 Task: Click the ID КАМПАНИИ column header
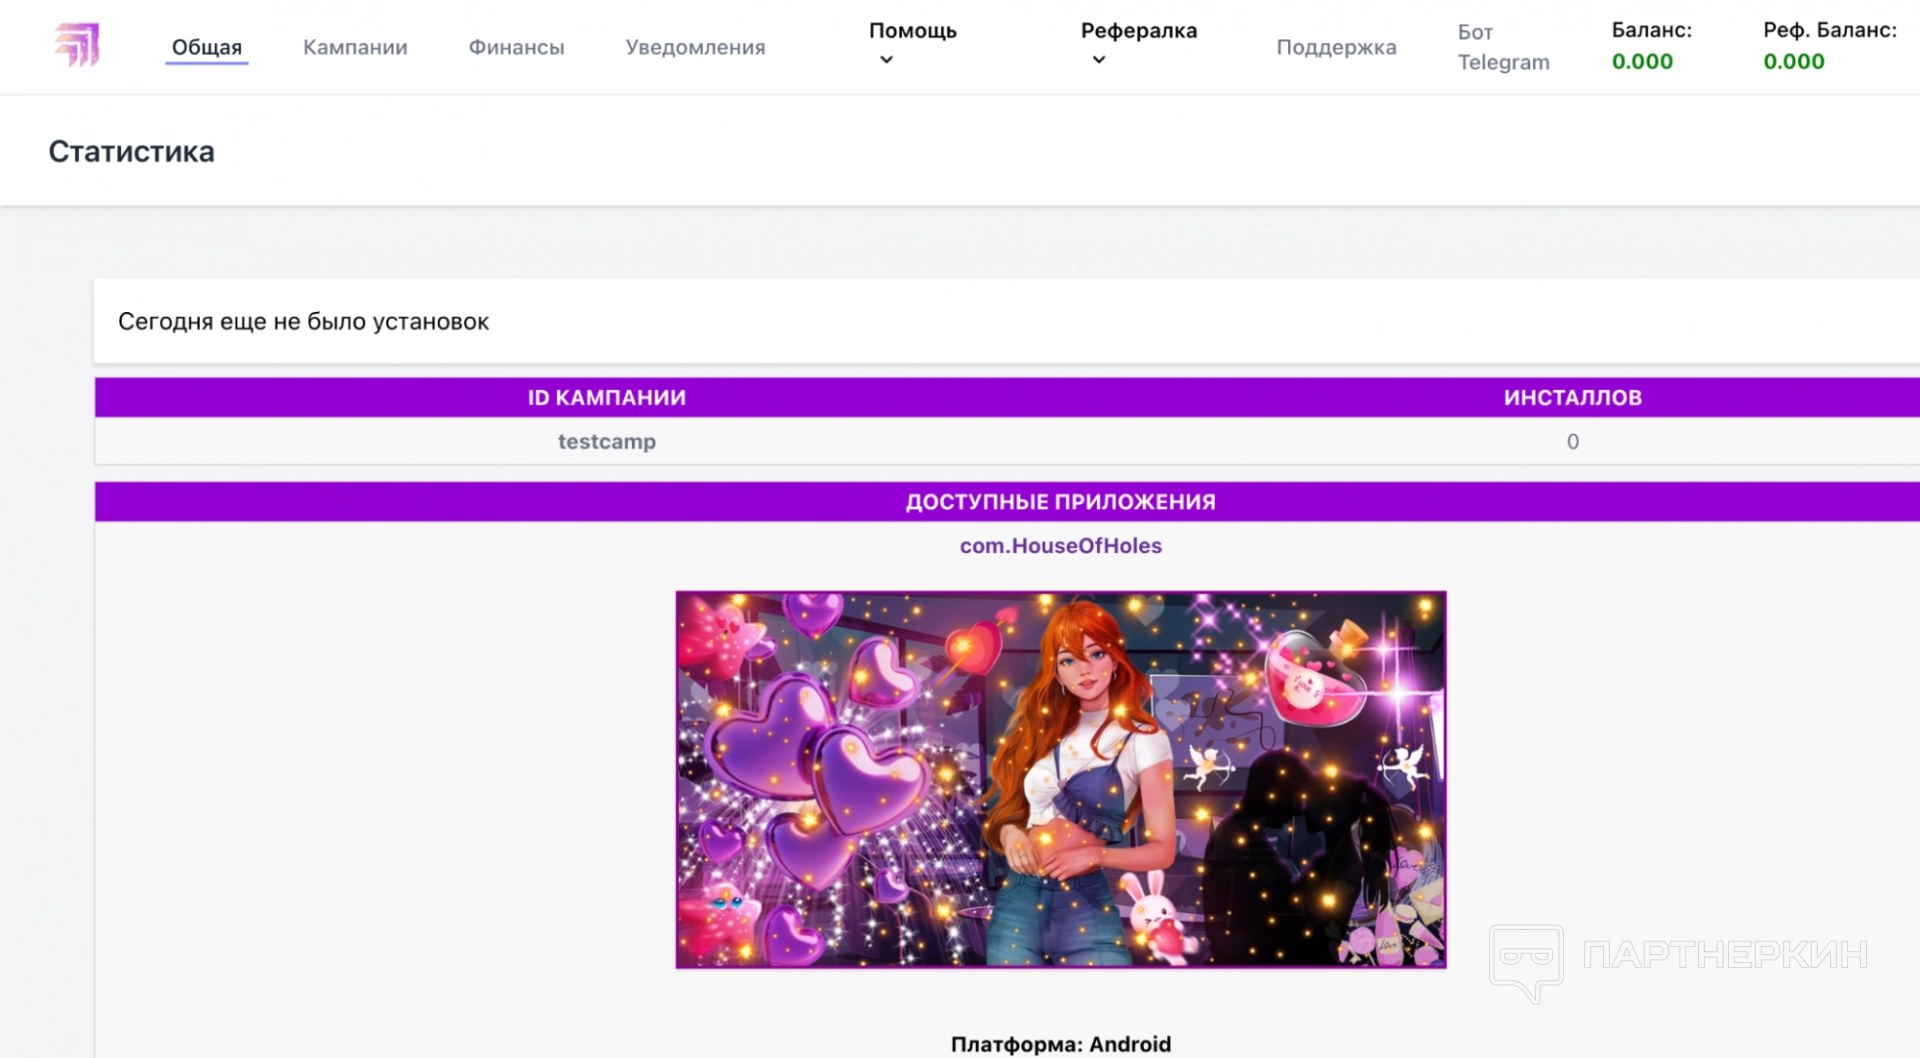(607, 398)
